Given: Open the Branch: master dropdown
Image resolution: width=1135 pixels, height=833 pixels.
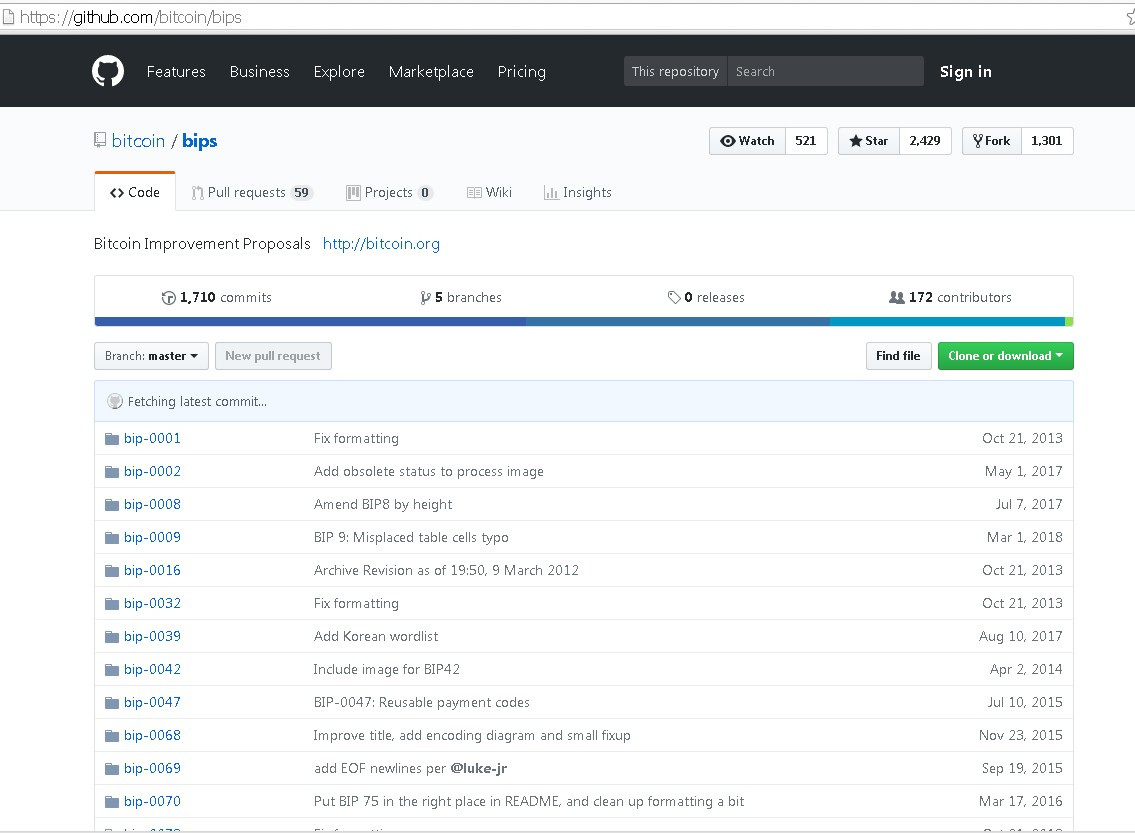Looking at the screenshot, I should [151, 356].
